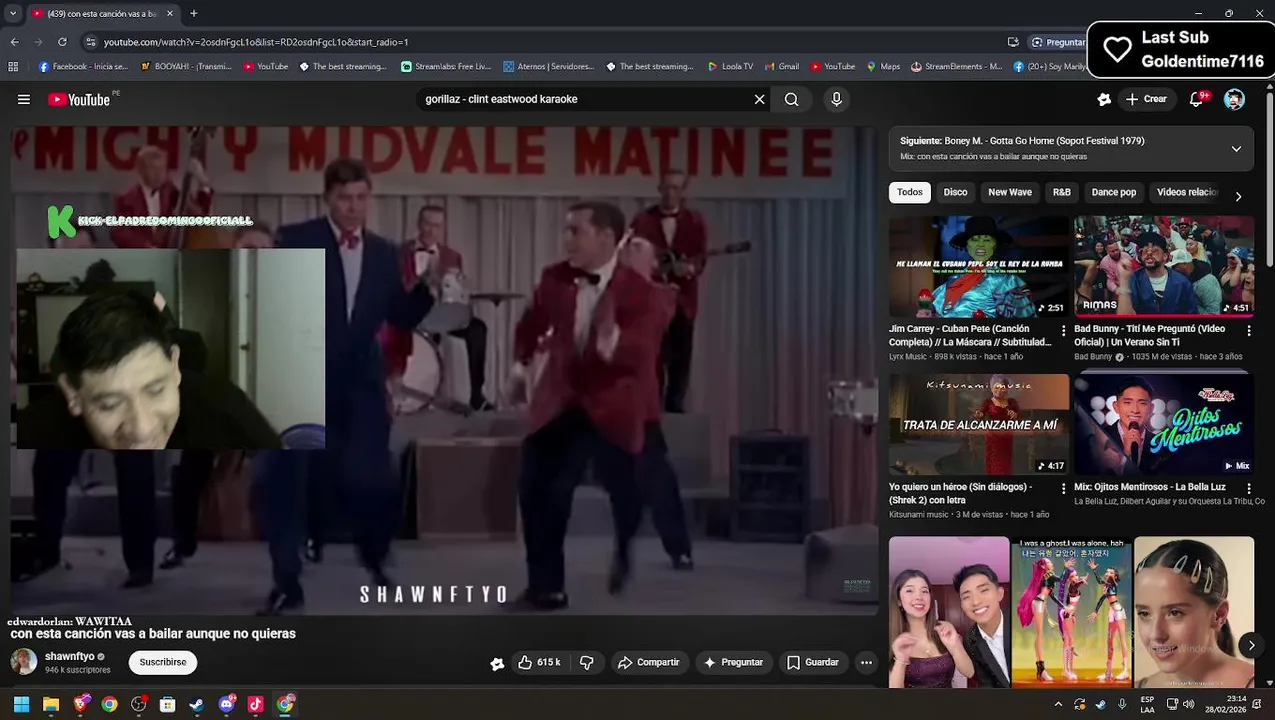Open site information icon in address bar
The image size is (1275, 720).
(91, 42)
